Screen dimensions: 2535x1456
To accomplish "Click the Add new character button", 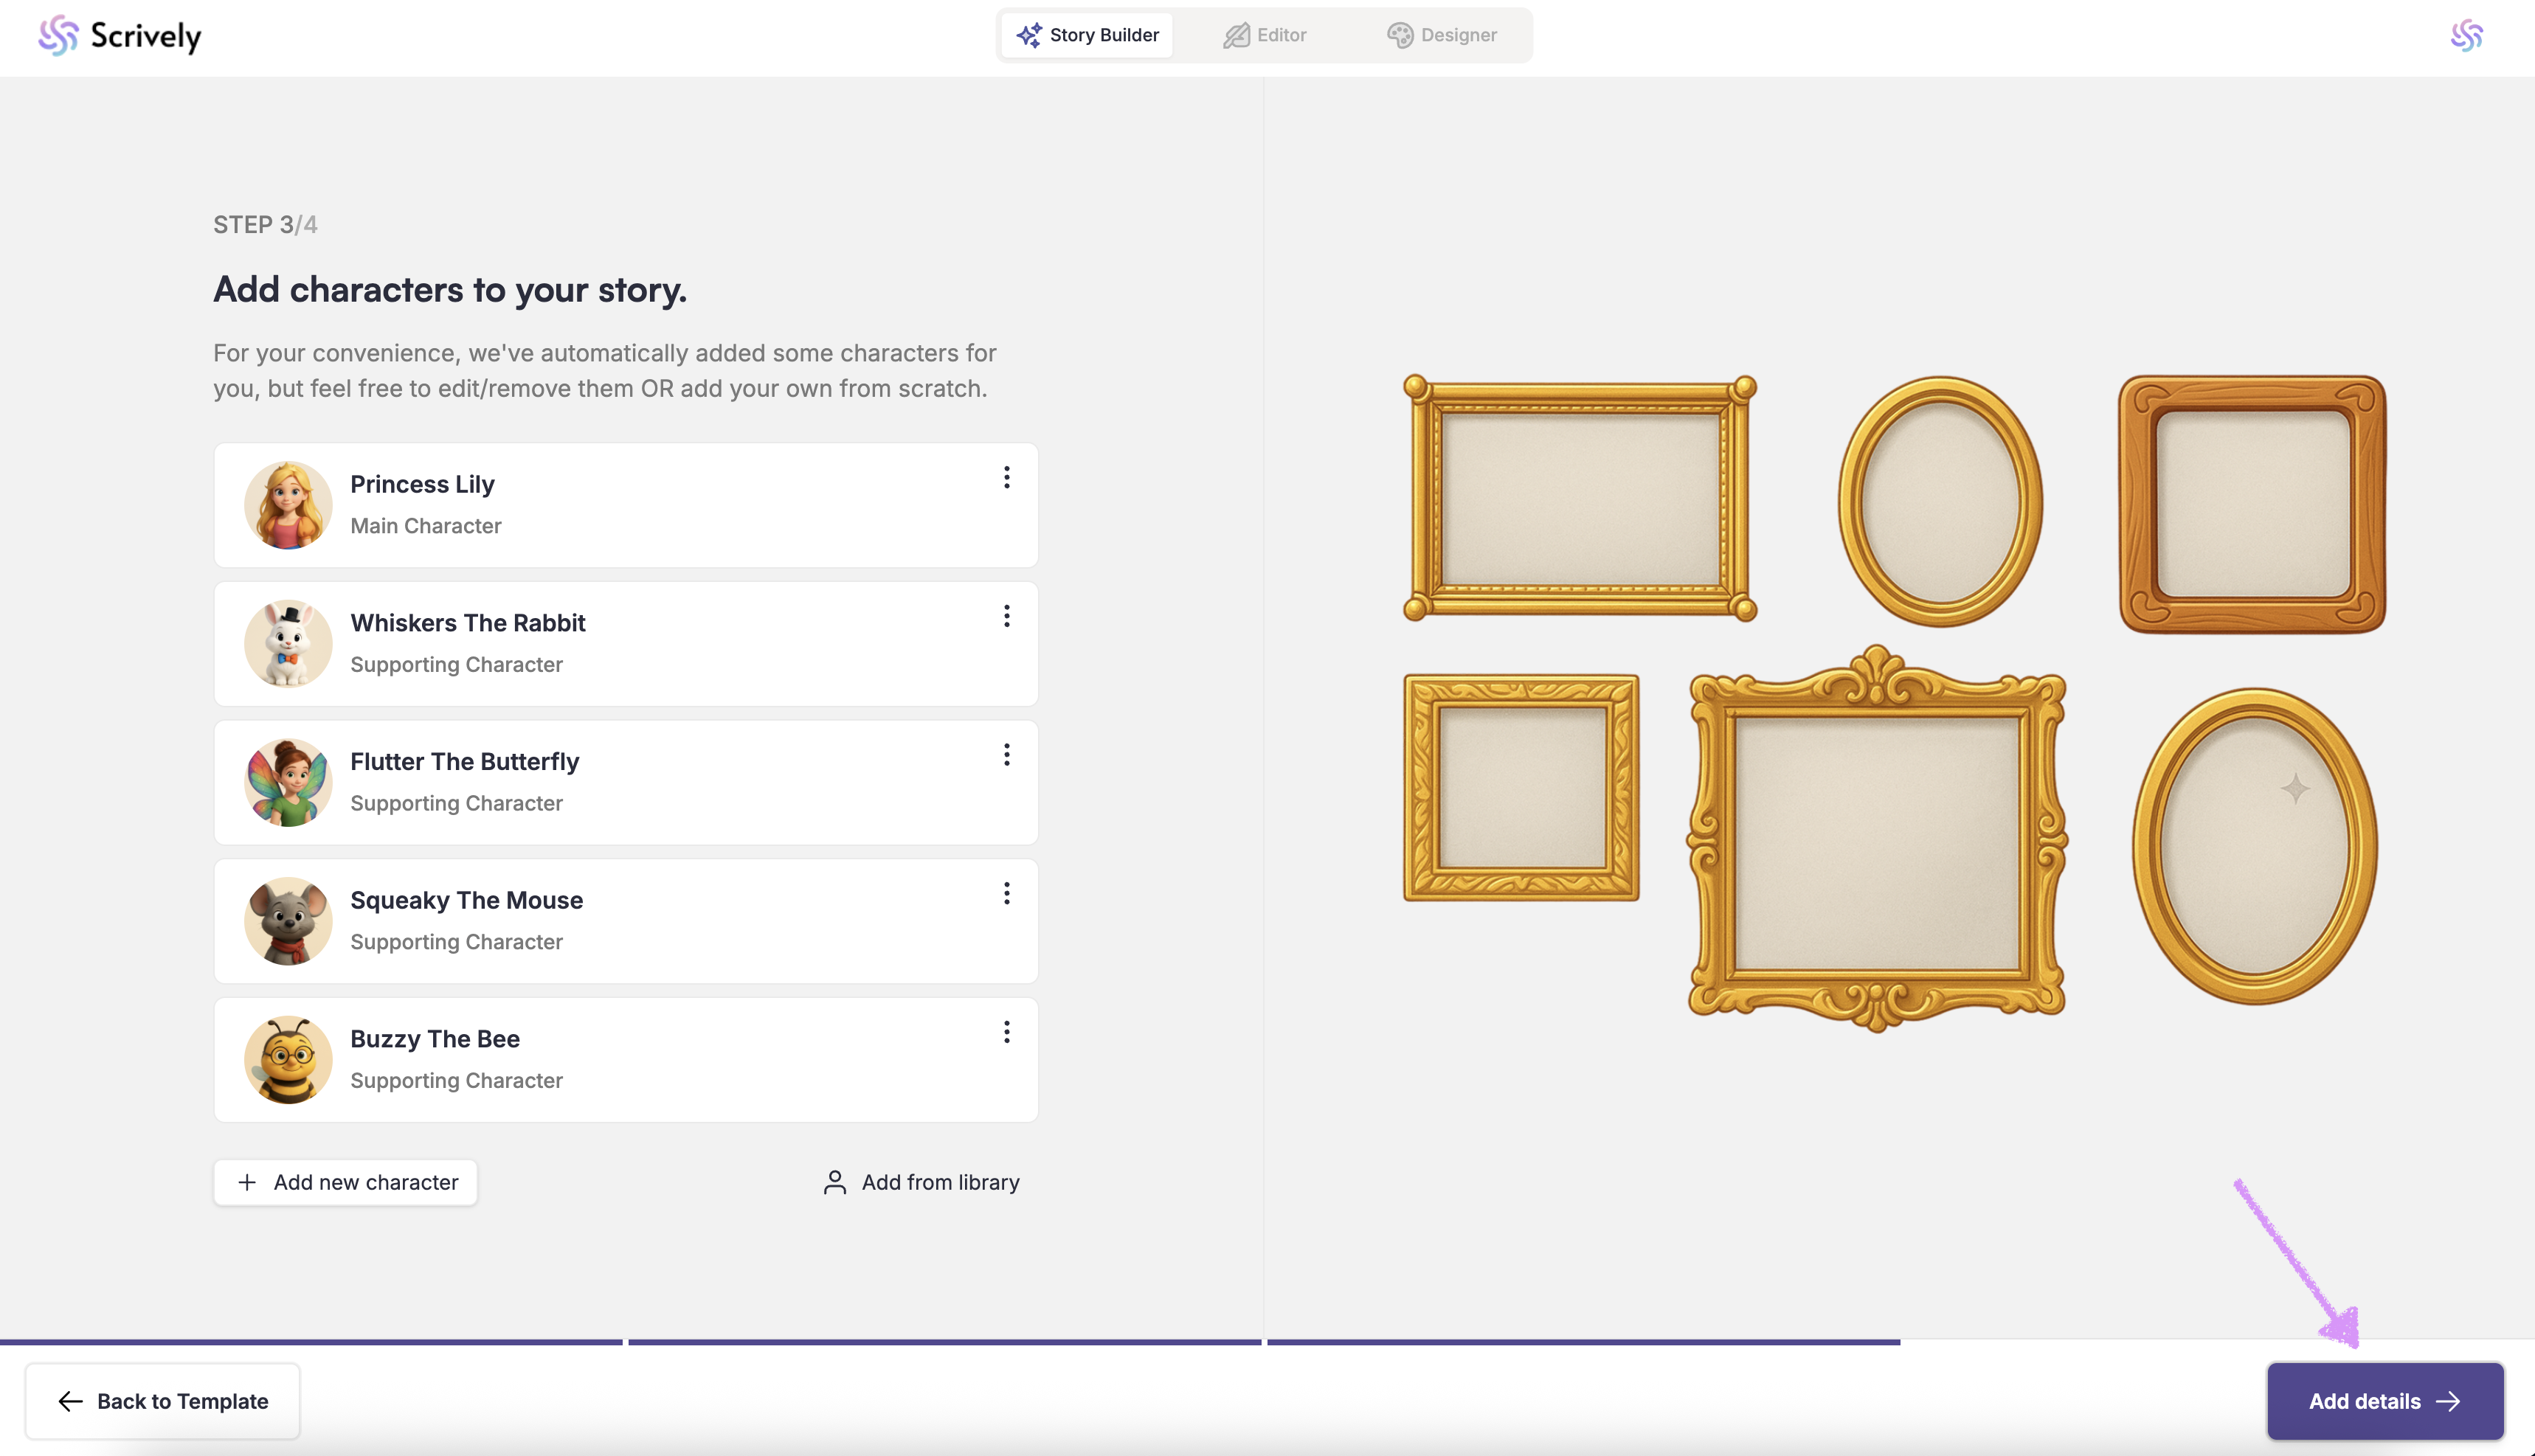I will click(346, 1182).
